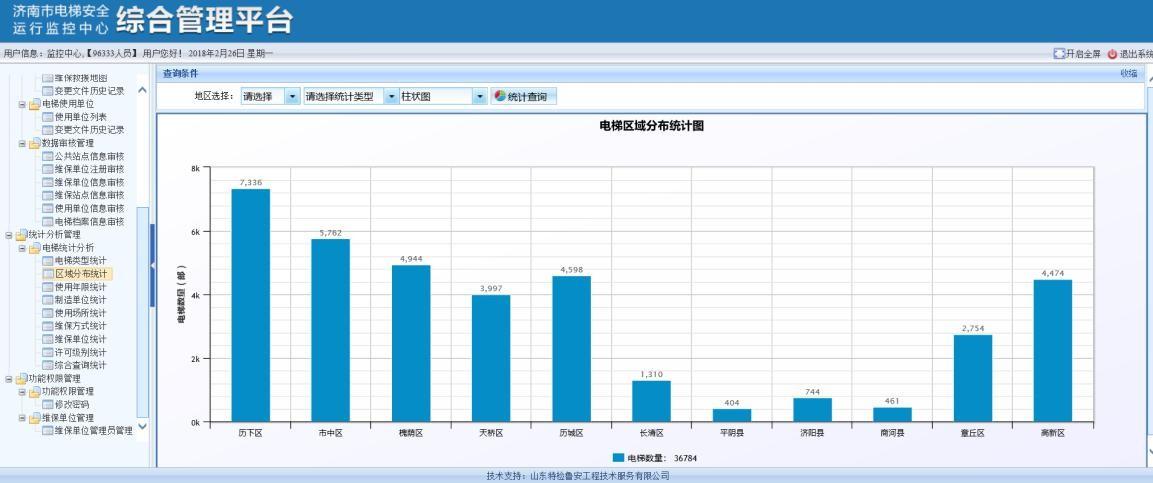Image resolution: width=1153 pixels, height=483 pixels.
Task: Open 电梯类型统计 in the sidebar
Action: (x=80, y=260)
